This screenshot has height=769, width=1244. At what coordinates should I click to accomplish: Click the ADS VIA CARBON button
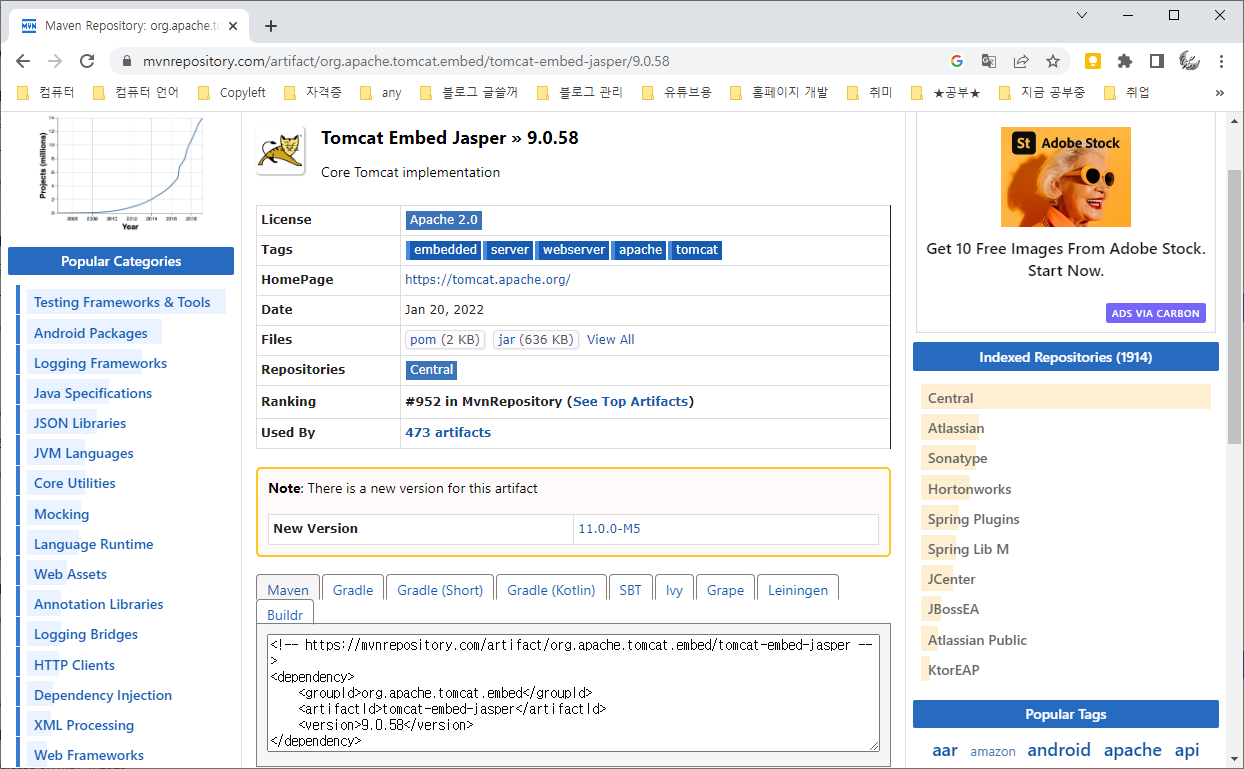pyautogui.click(x=1156, y=313)
